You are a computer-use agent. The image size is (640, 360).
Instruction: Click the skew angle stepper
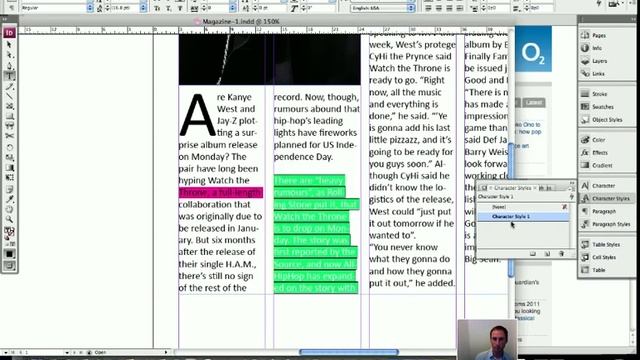[304, 8]
